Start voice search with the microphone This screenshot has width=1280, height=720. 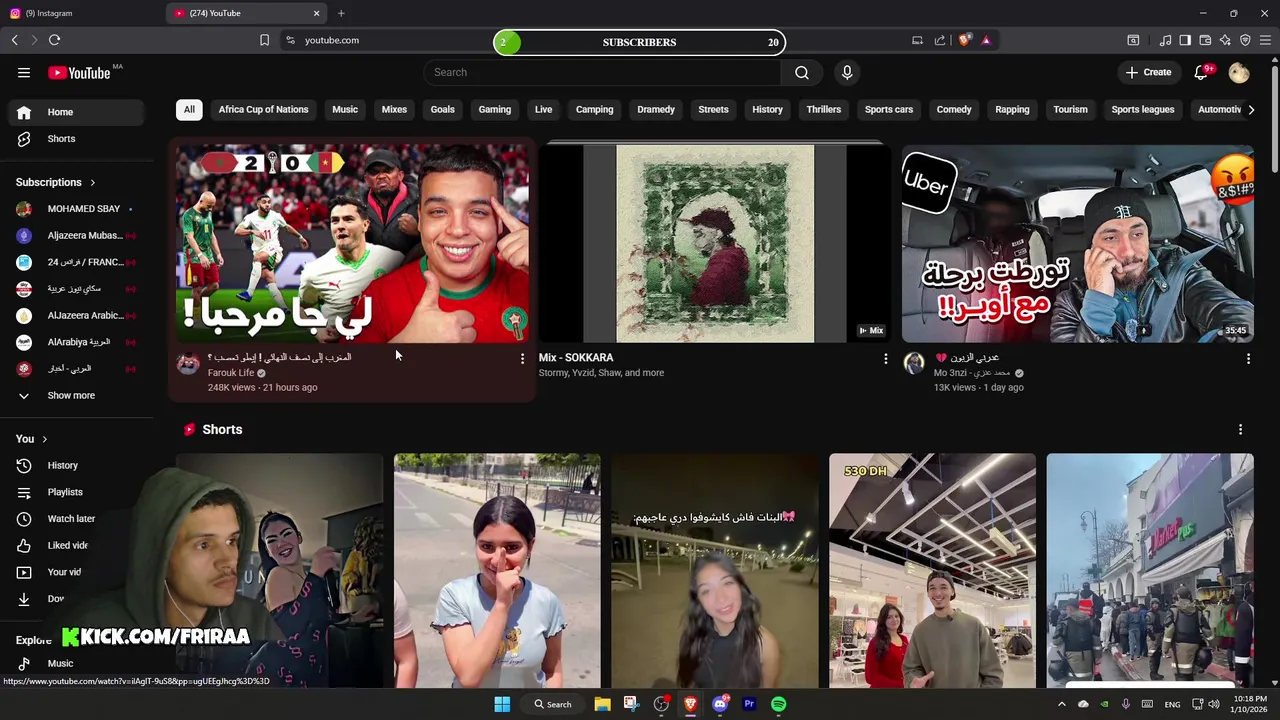(x=847, y=72)
